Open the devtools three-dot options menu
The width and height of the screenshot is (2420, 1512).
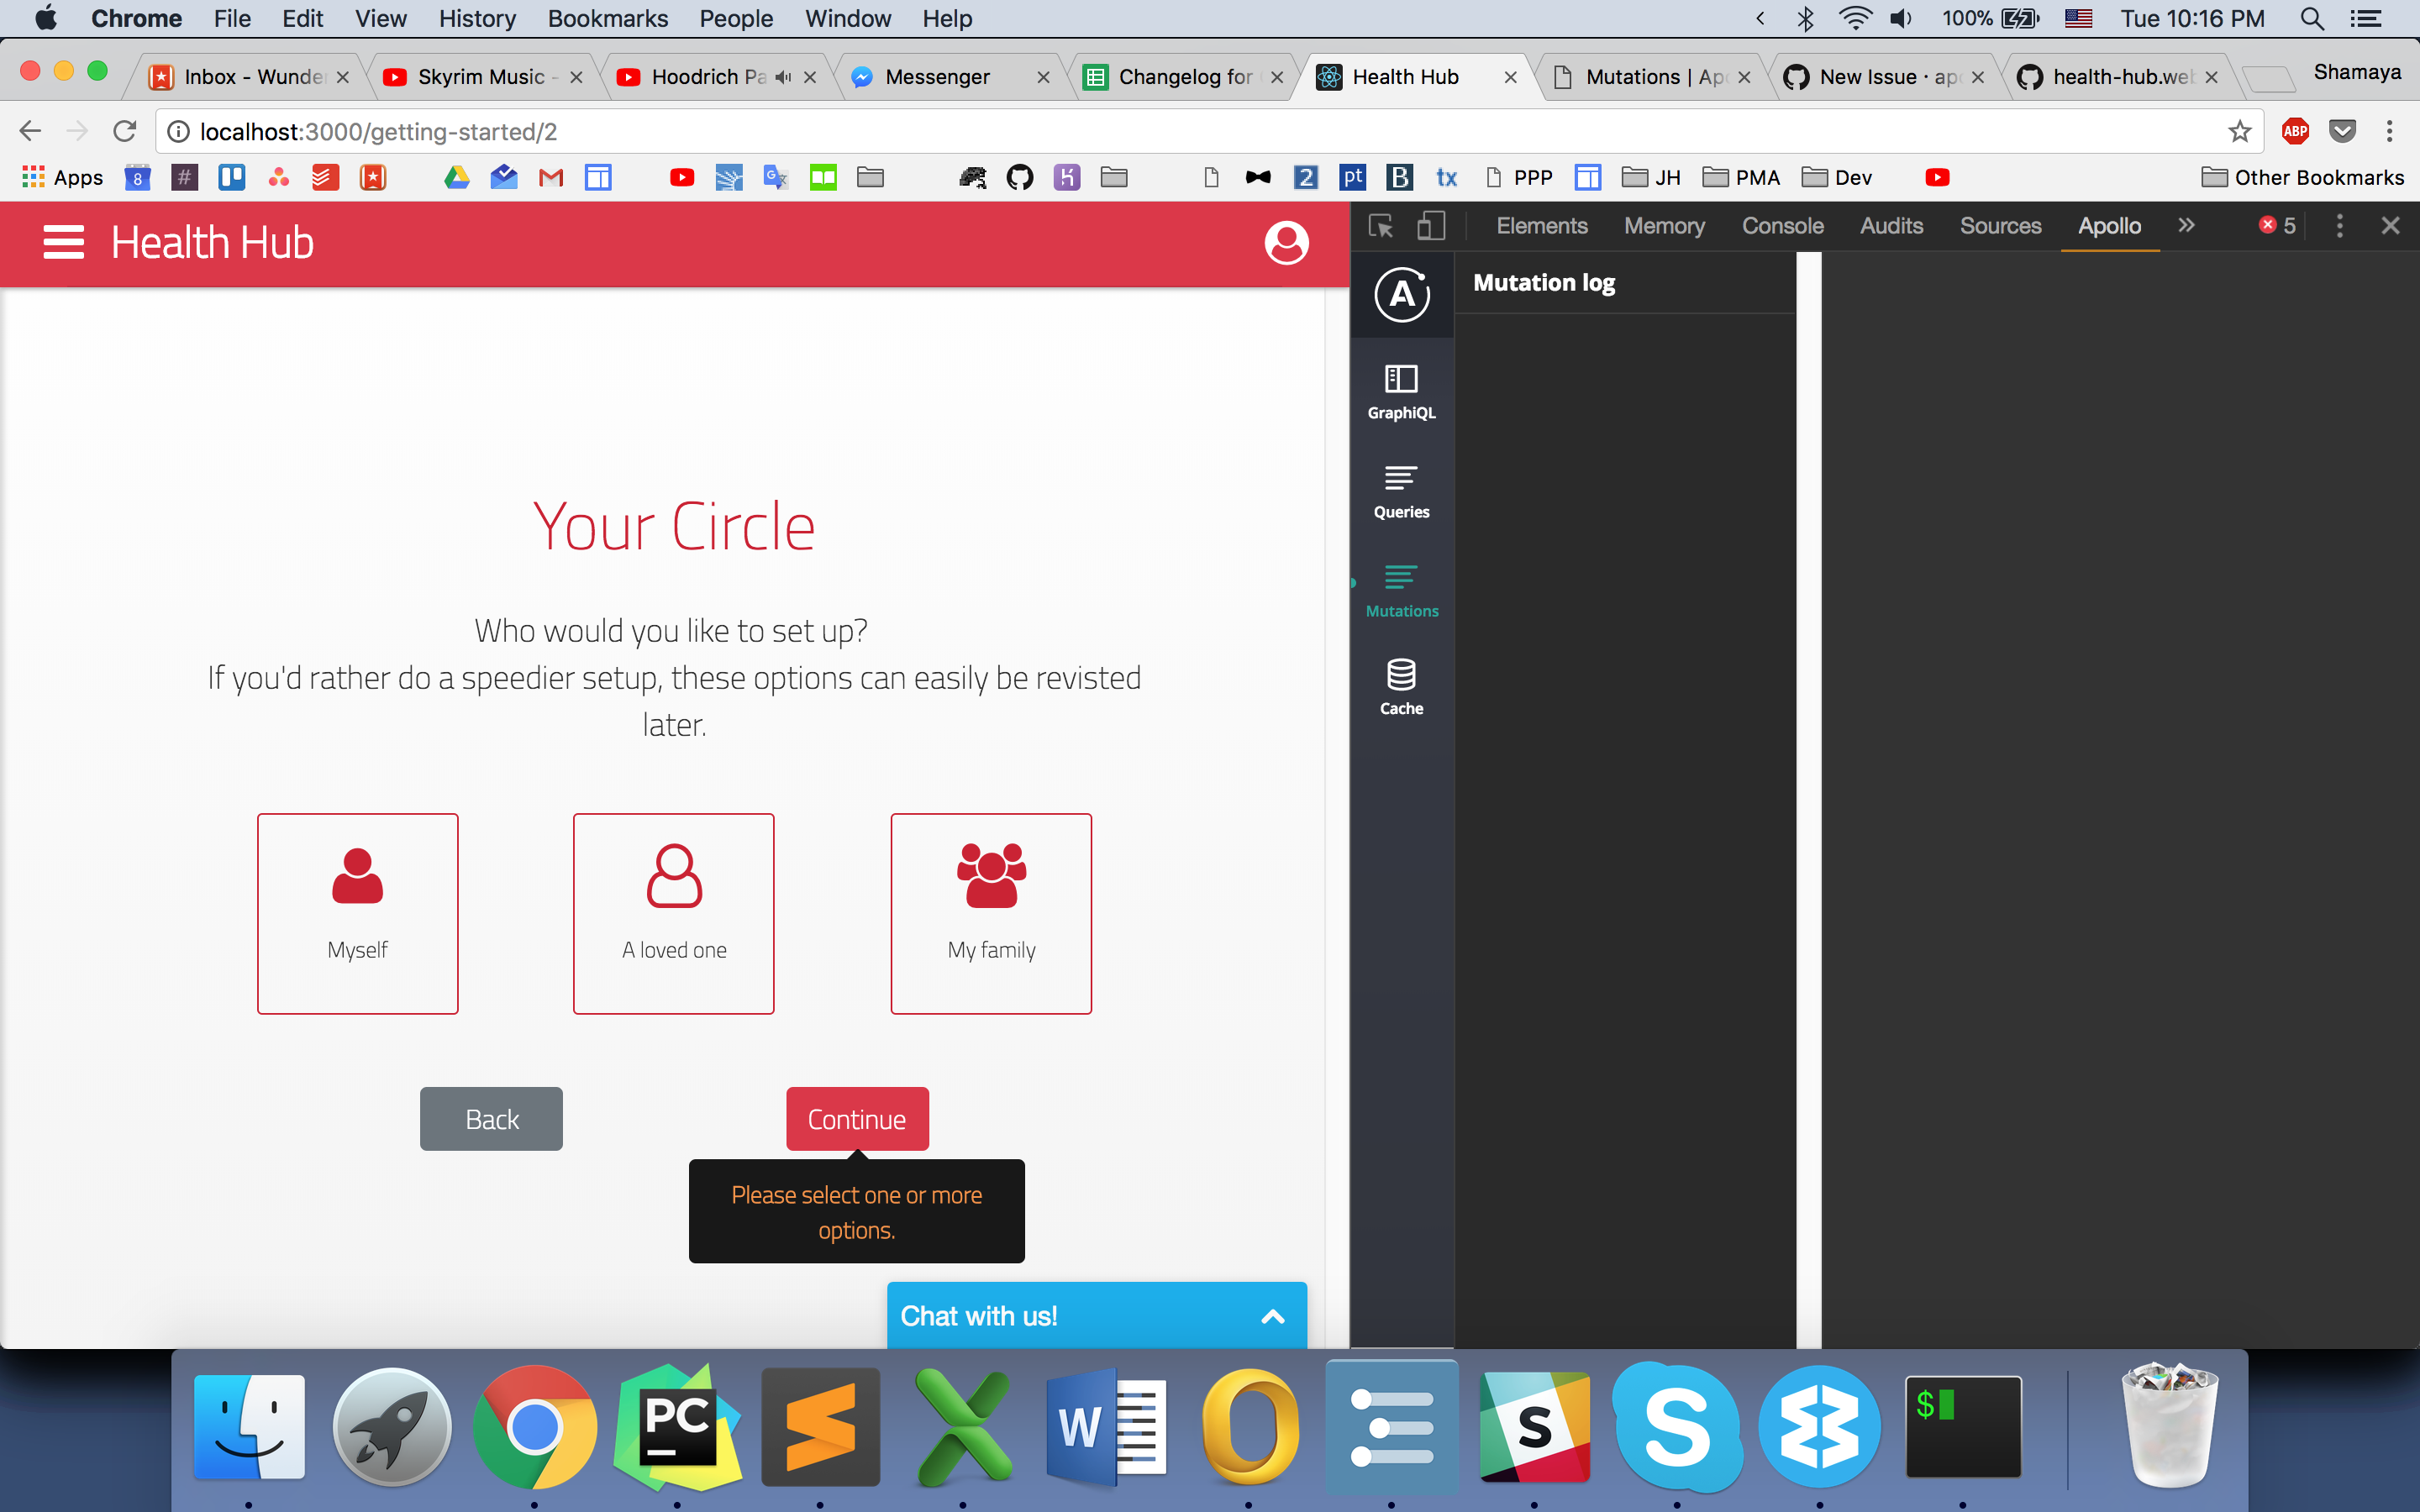(2339, 226)
